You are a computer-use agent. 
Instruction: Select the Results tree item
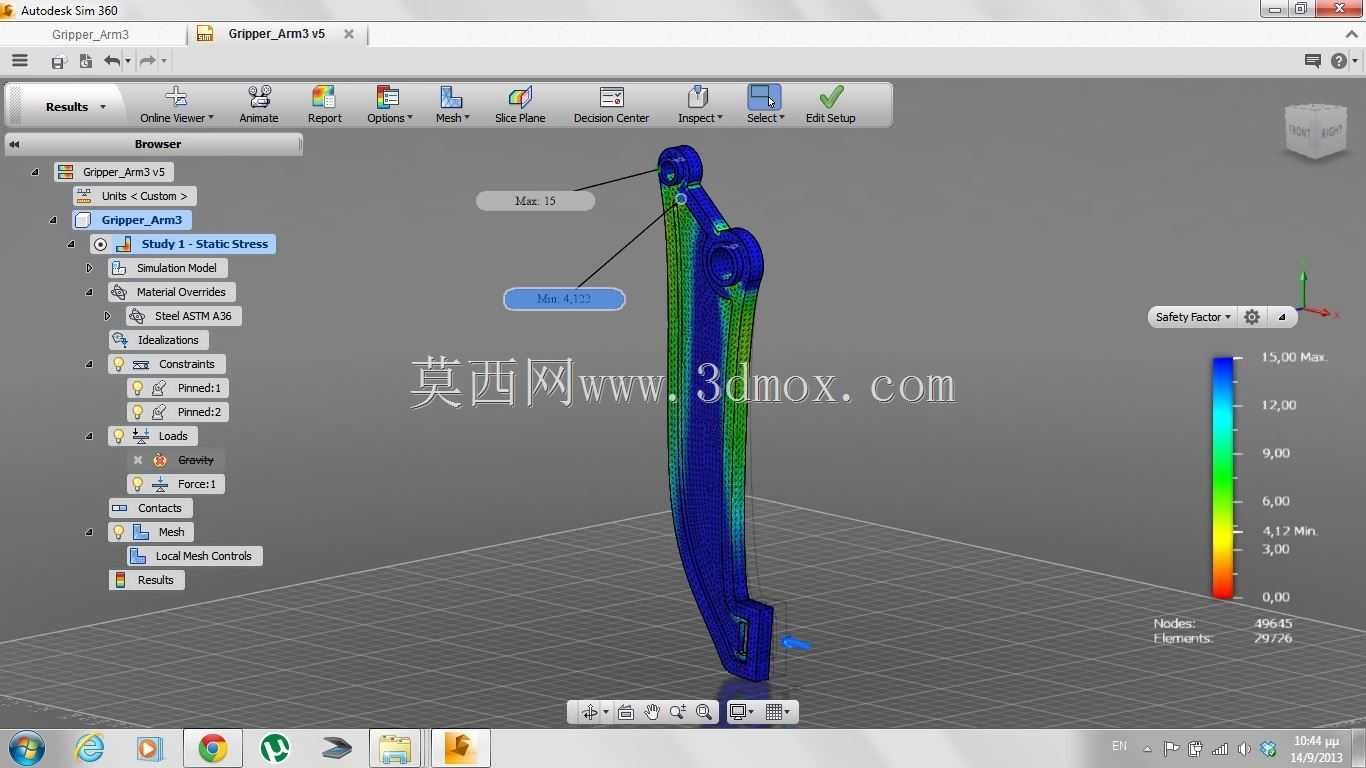coord(147,580)
